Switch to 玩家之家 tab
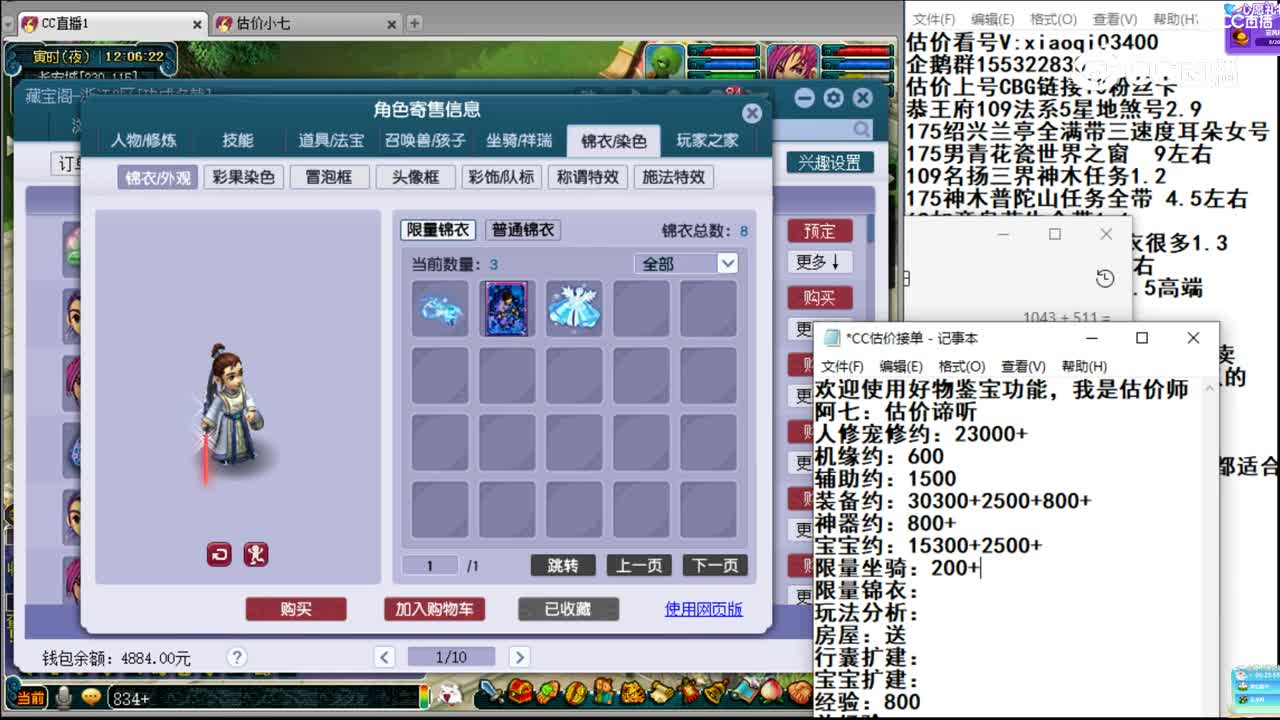This screenshot has height=720, width=1280. click(707, 141)
